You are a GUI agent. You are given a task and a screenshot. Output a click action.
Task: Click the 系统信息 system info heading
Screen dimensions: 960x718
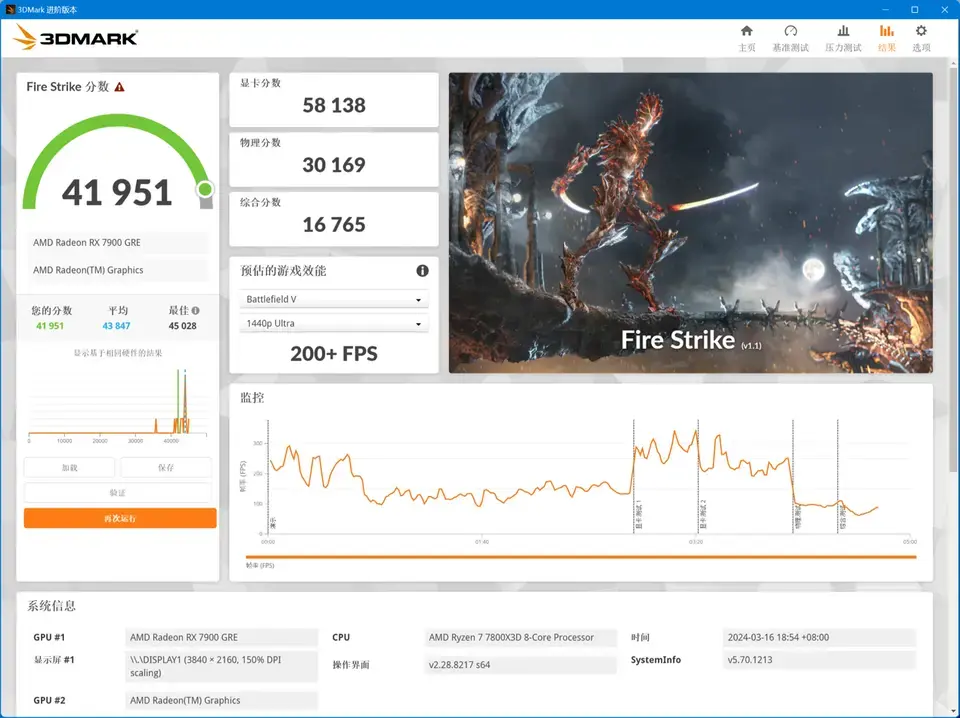click(51, 606)
